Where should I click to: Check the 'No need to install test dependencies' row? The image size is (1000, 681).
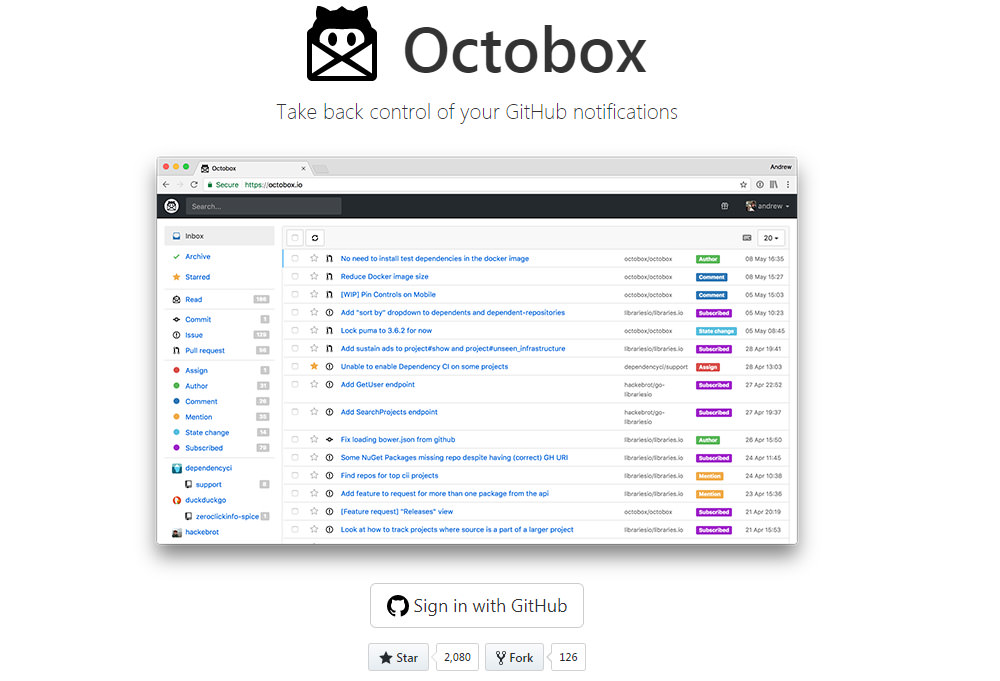(x=295, y=258)
